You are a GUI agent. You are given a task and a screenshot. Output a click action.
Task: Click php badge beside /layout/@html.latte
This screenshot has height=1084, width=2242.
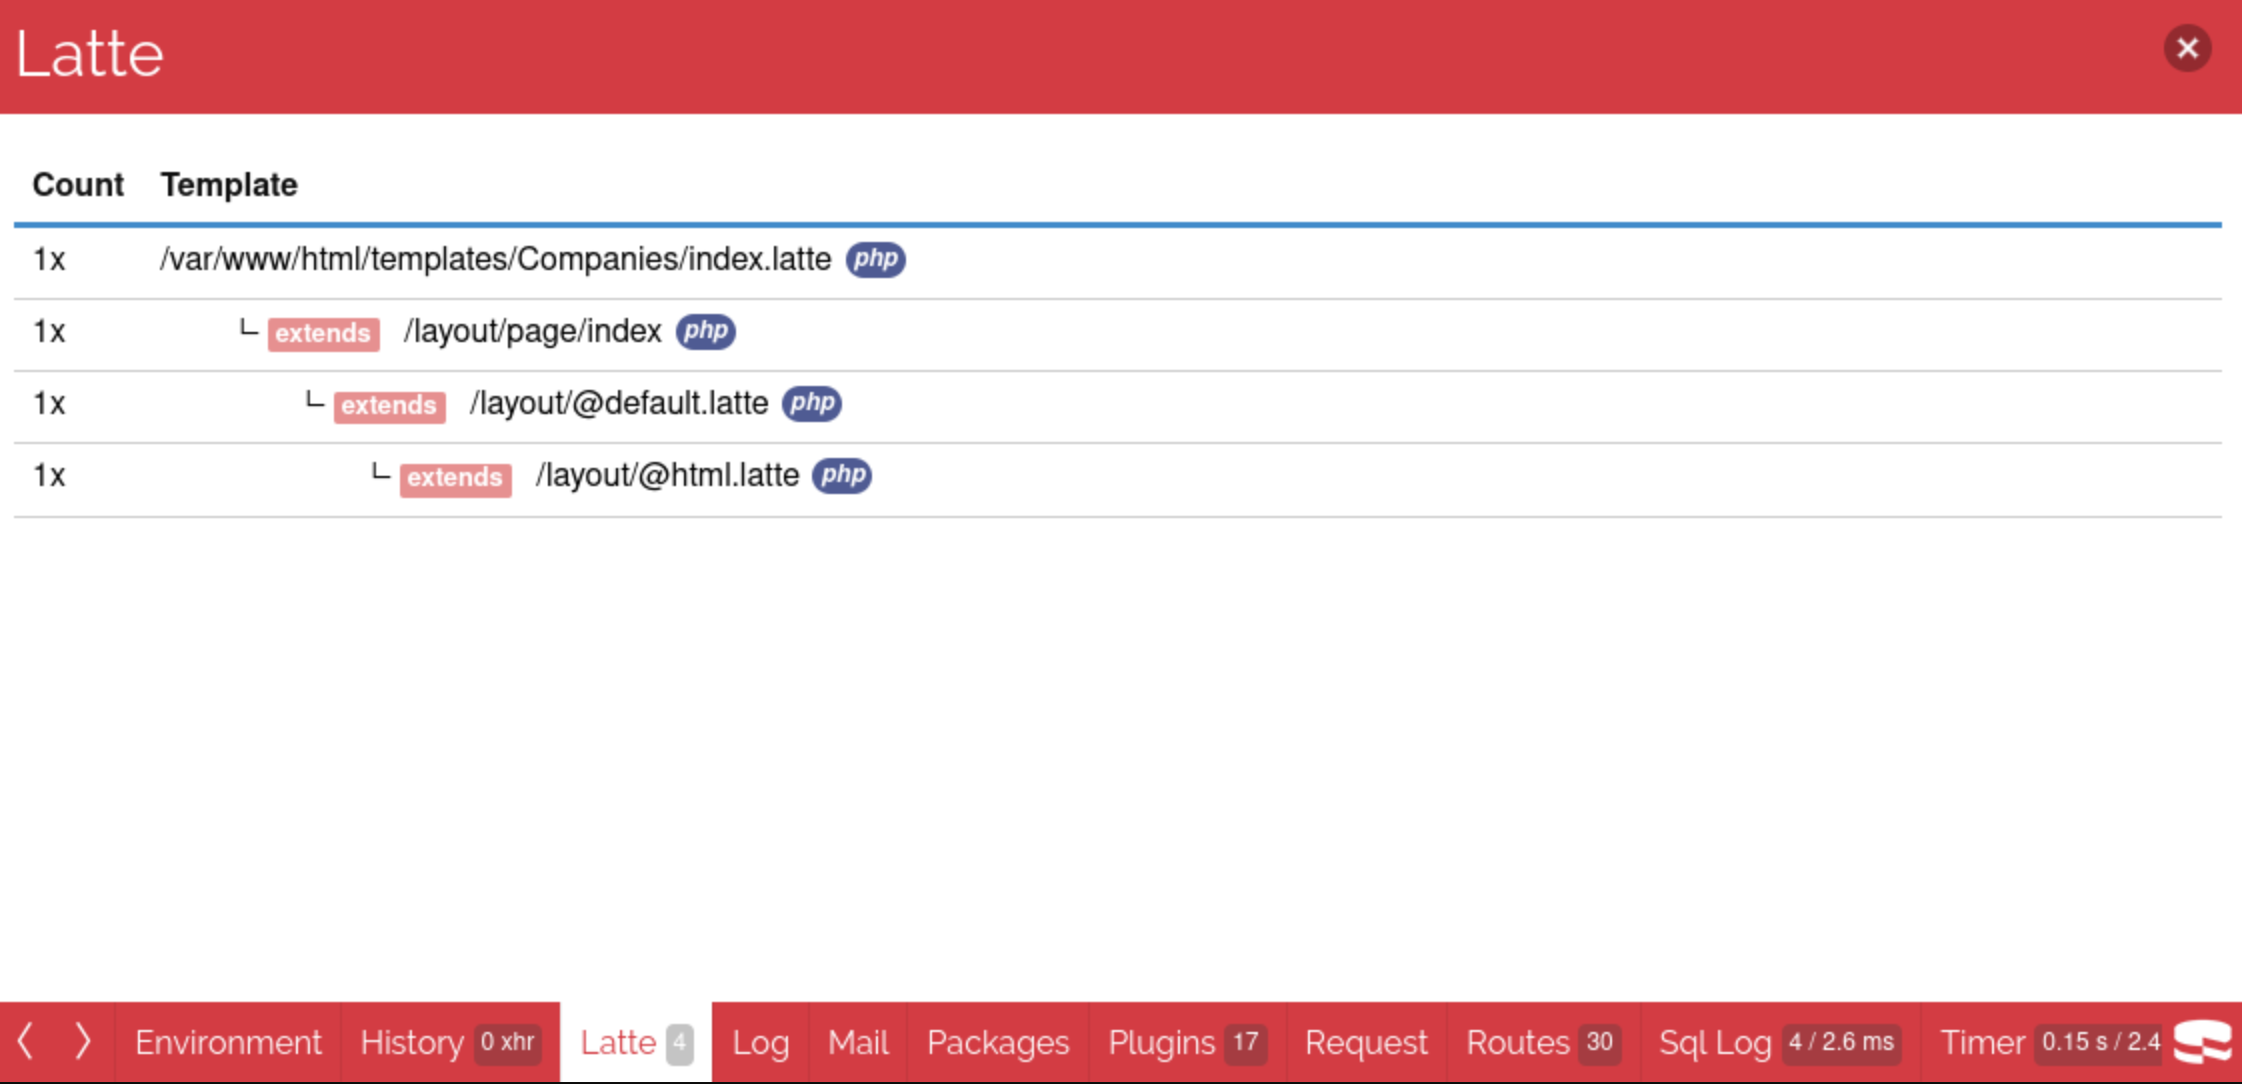tap(841, 475)
